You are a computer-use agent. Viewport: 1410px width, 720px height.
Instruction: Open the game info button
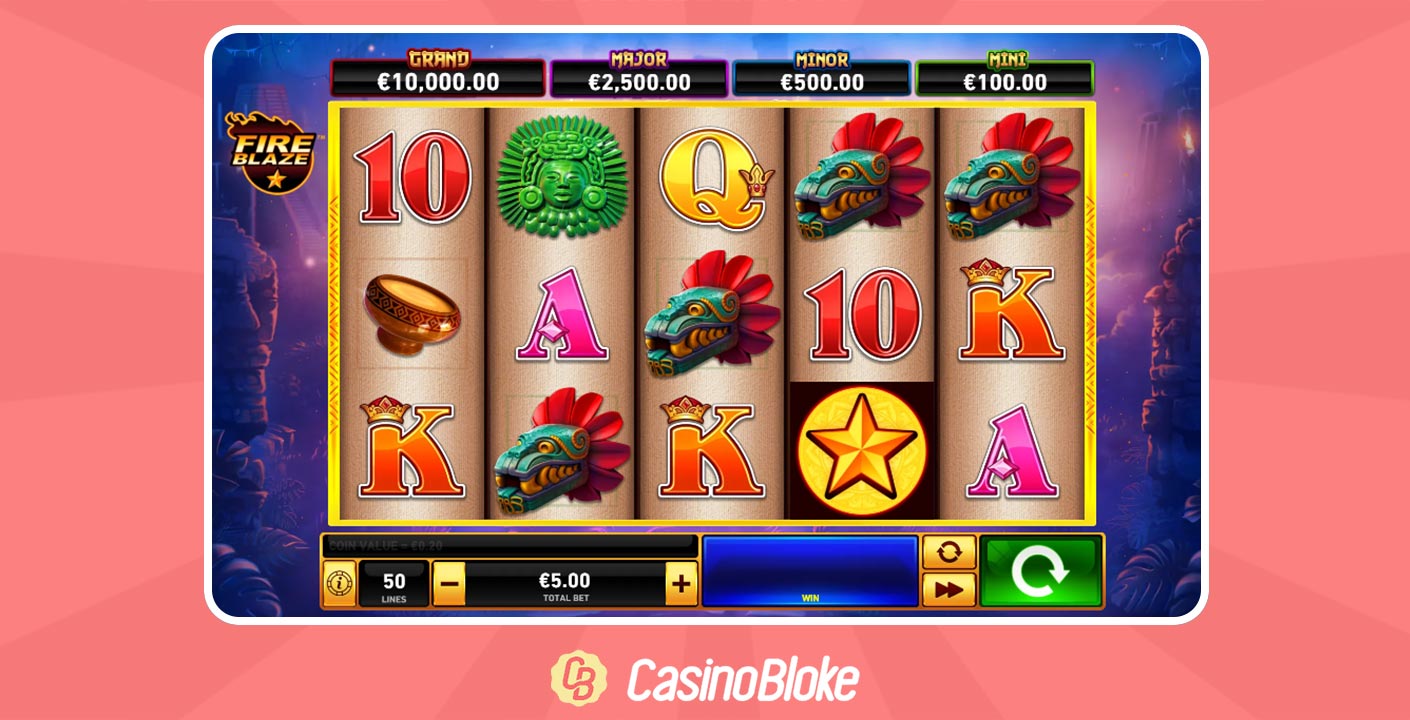pyautogui.click(x=340, y=584)
